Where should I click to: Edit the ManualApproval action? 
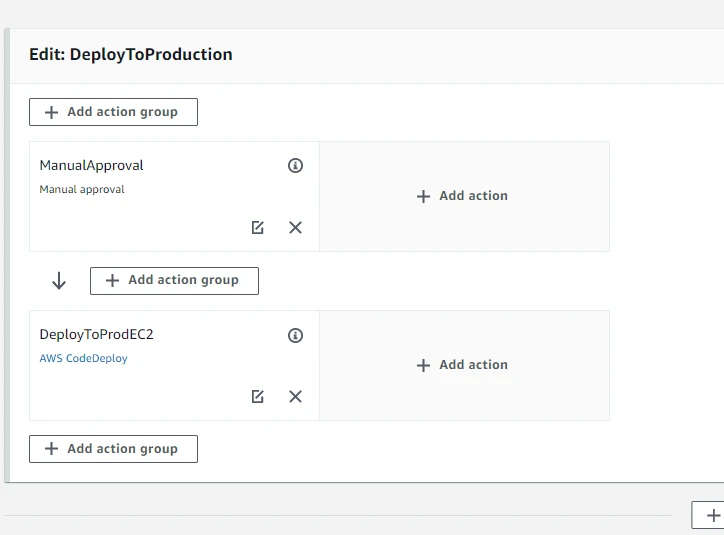click(258, 227)
